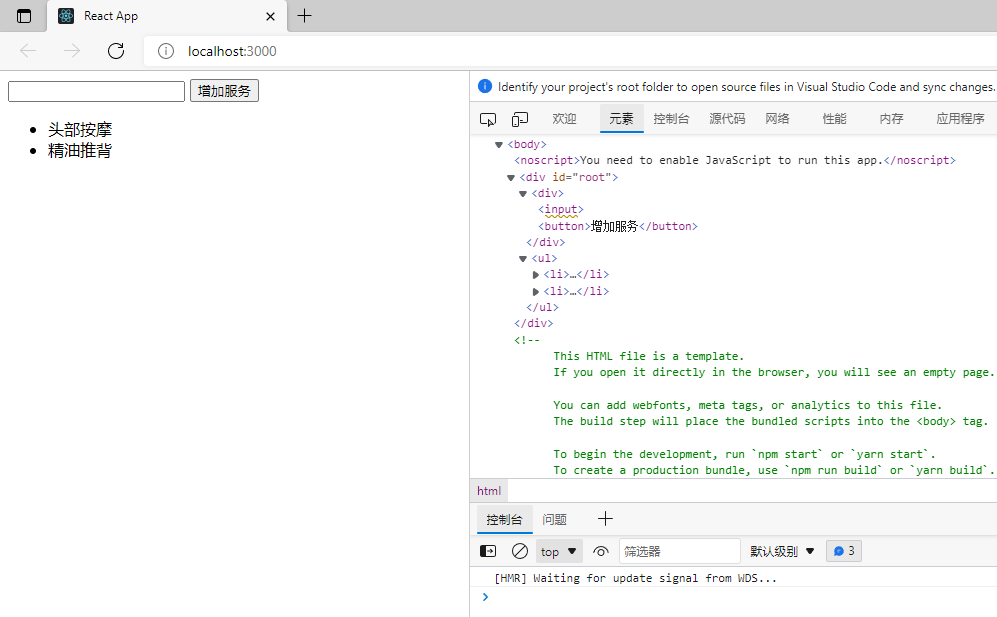Click the blue info icon in DevTools banner
997x617 pixels.
pyautogui.click(x=485, y=87)
